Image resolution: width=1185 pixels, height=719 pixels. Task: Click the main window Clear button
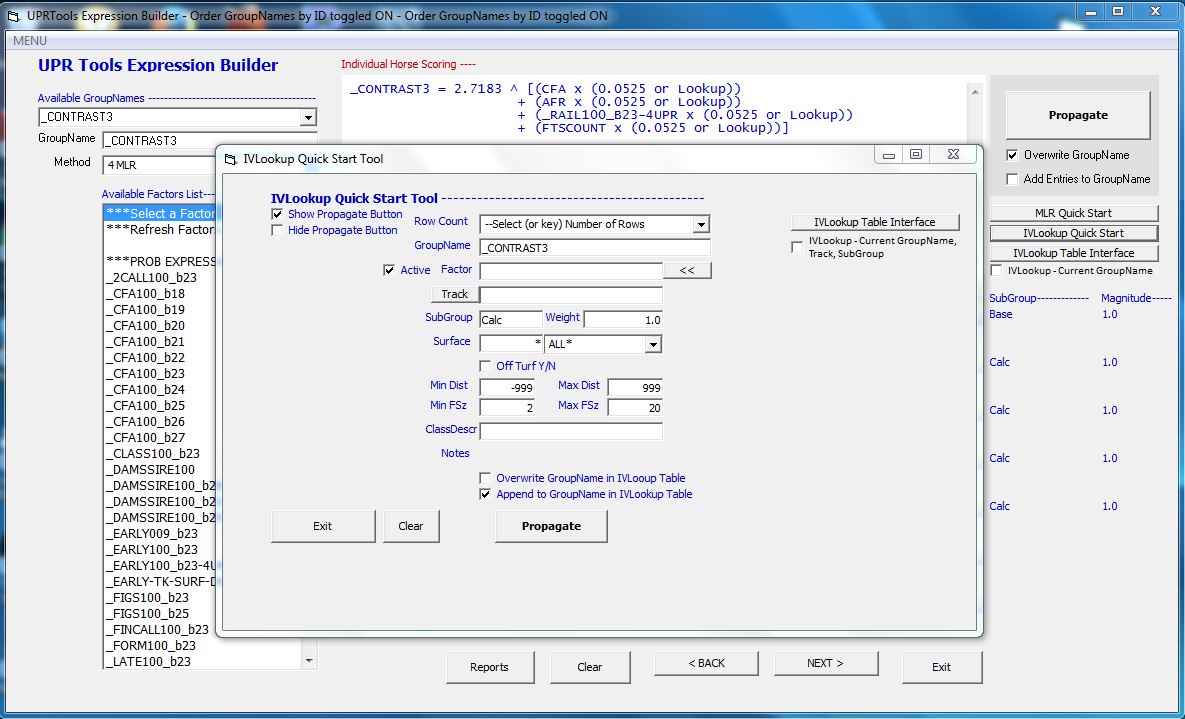tap(589, 667)
